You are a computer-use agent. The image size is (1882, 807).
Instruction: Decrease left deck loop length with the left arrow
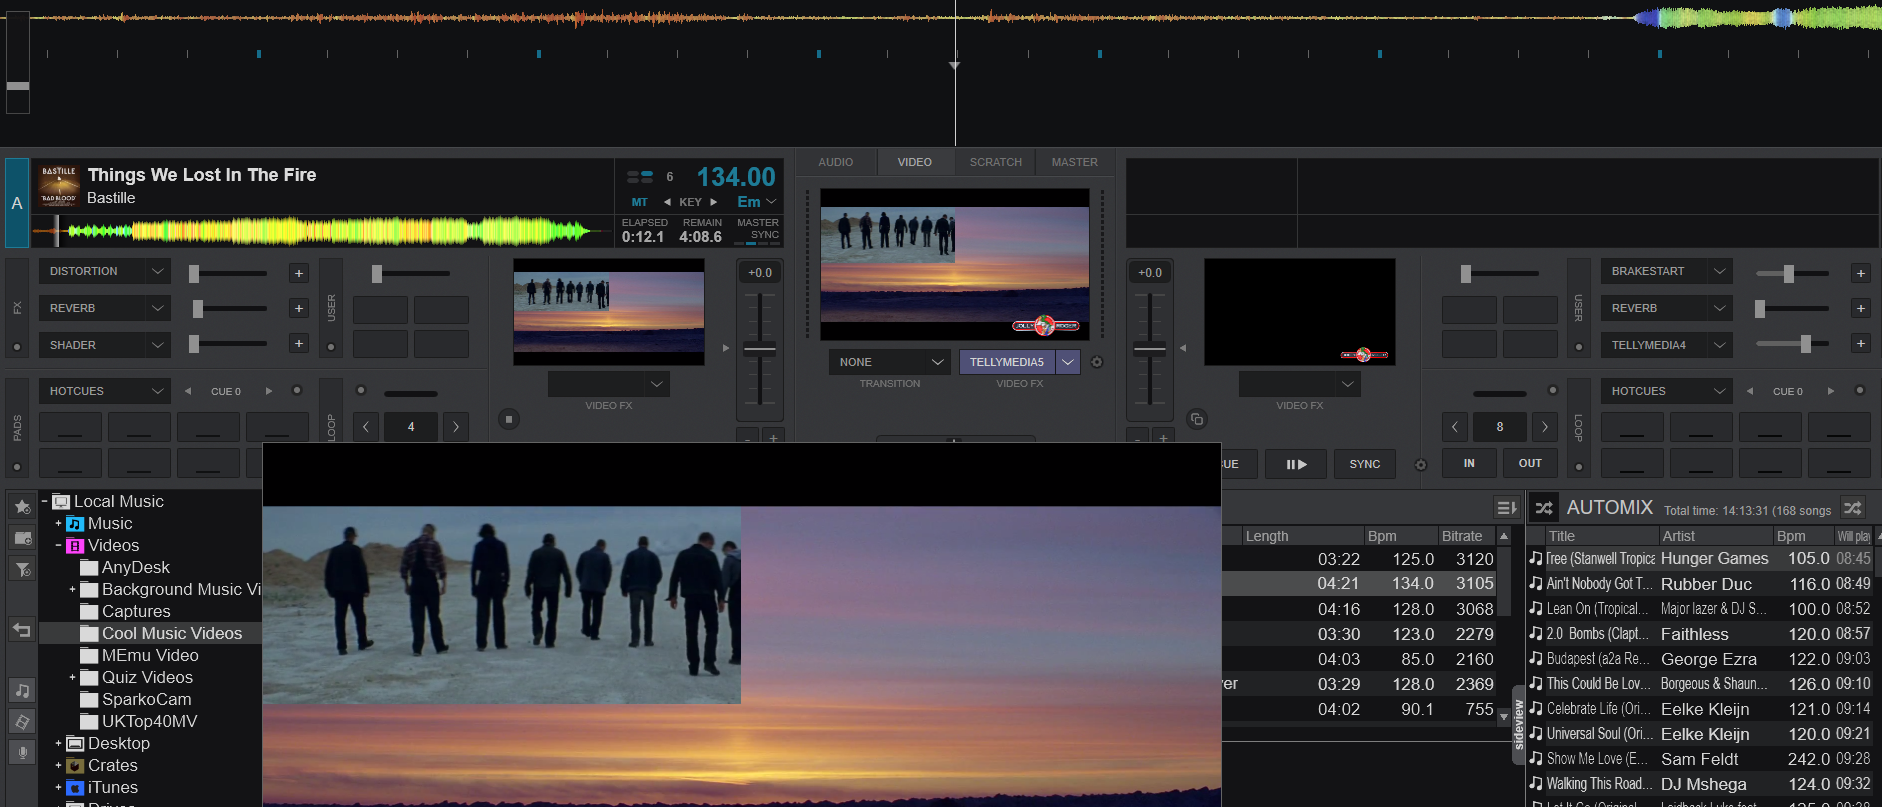tap(366, 427)
